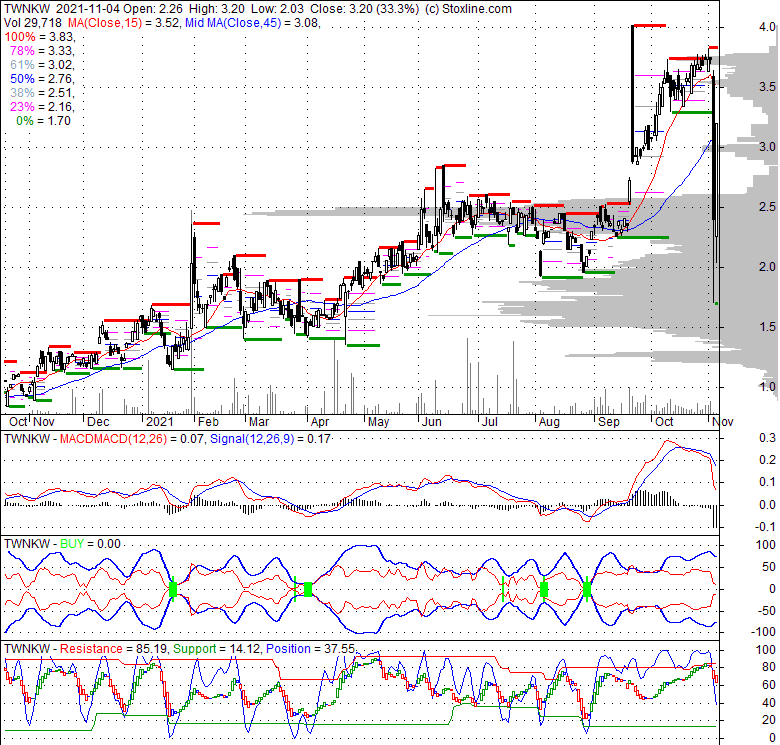Click the 1.5 price axis label
The height and width of the screenshot is (745, 780).
coord(767,327)
